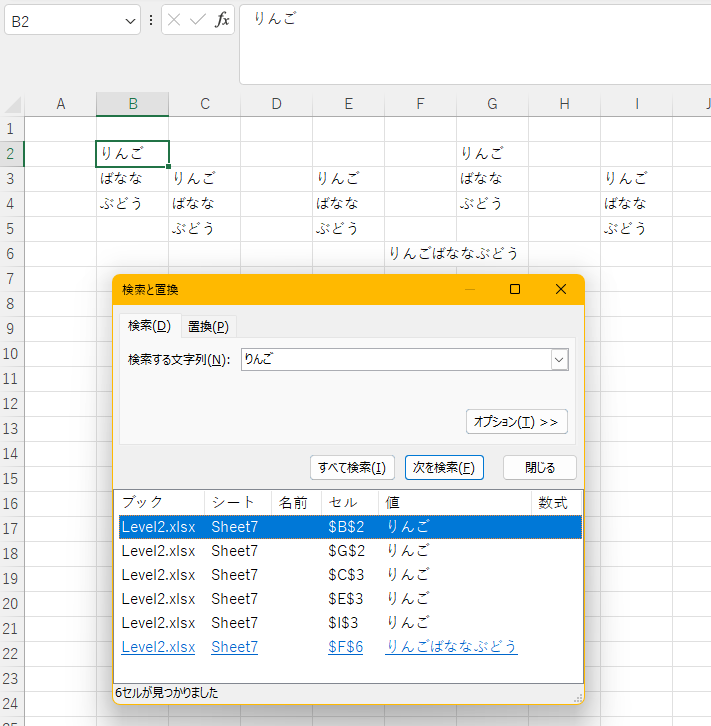Click the 数式 column header in results
This screenshot has height=726, width=711.
tap(557, 503)
